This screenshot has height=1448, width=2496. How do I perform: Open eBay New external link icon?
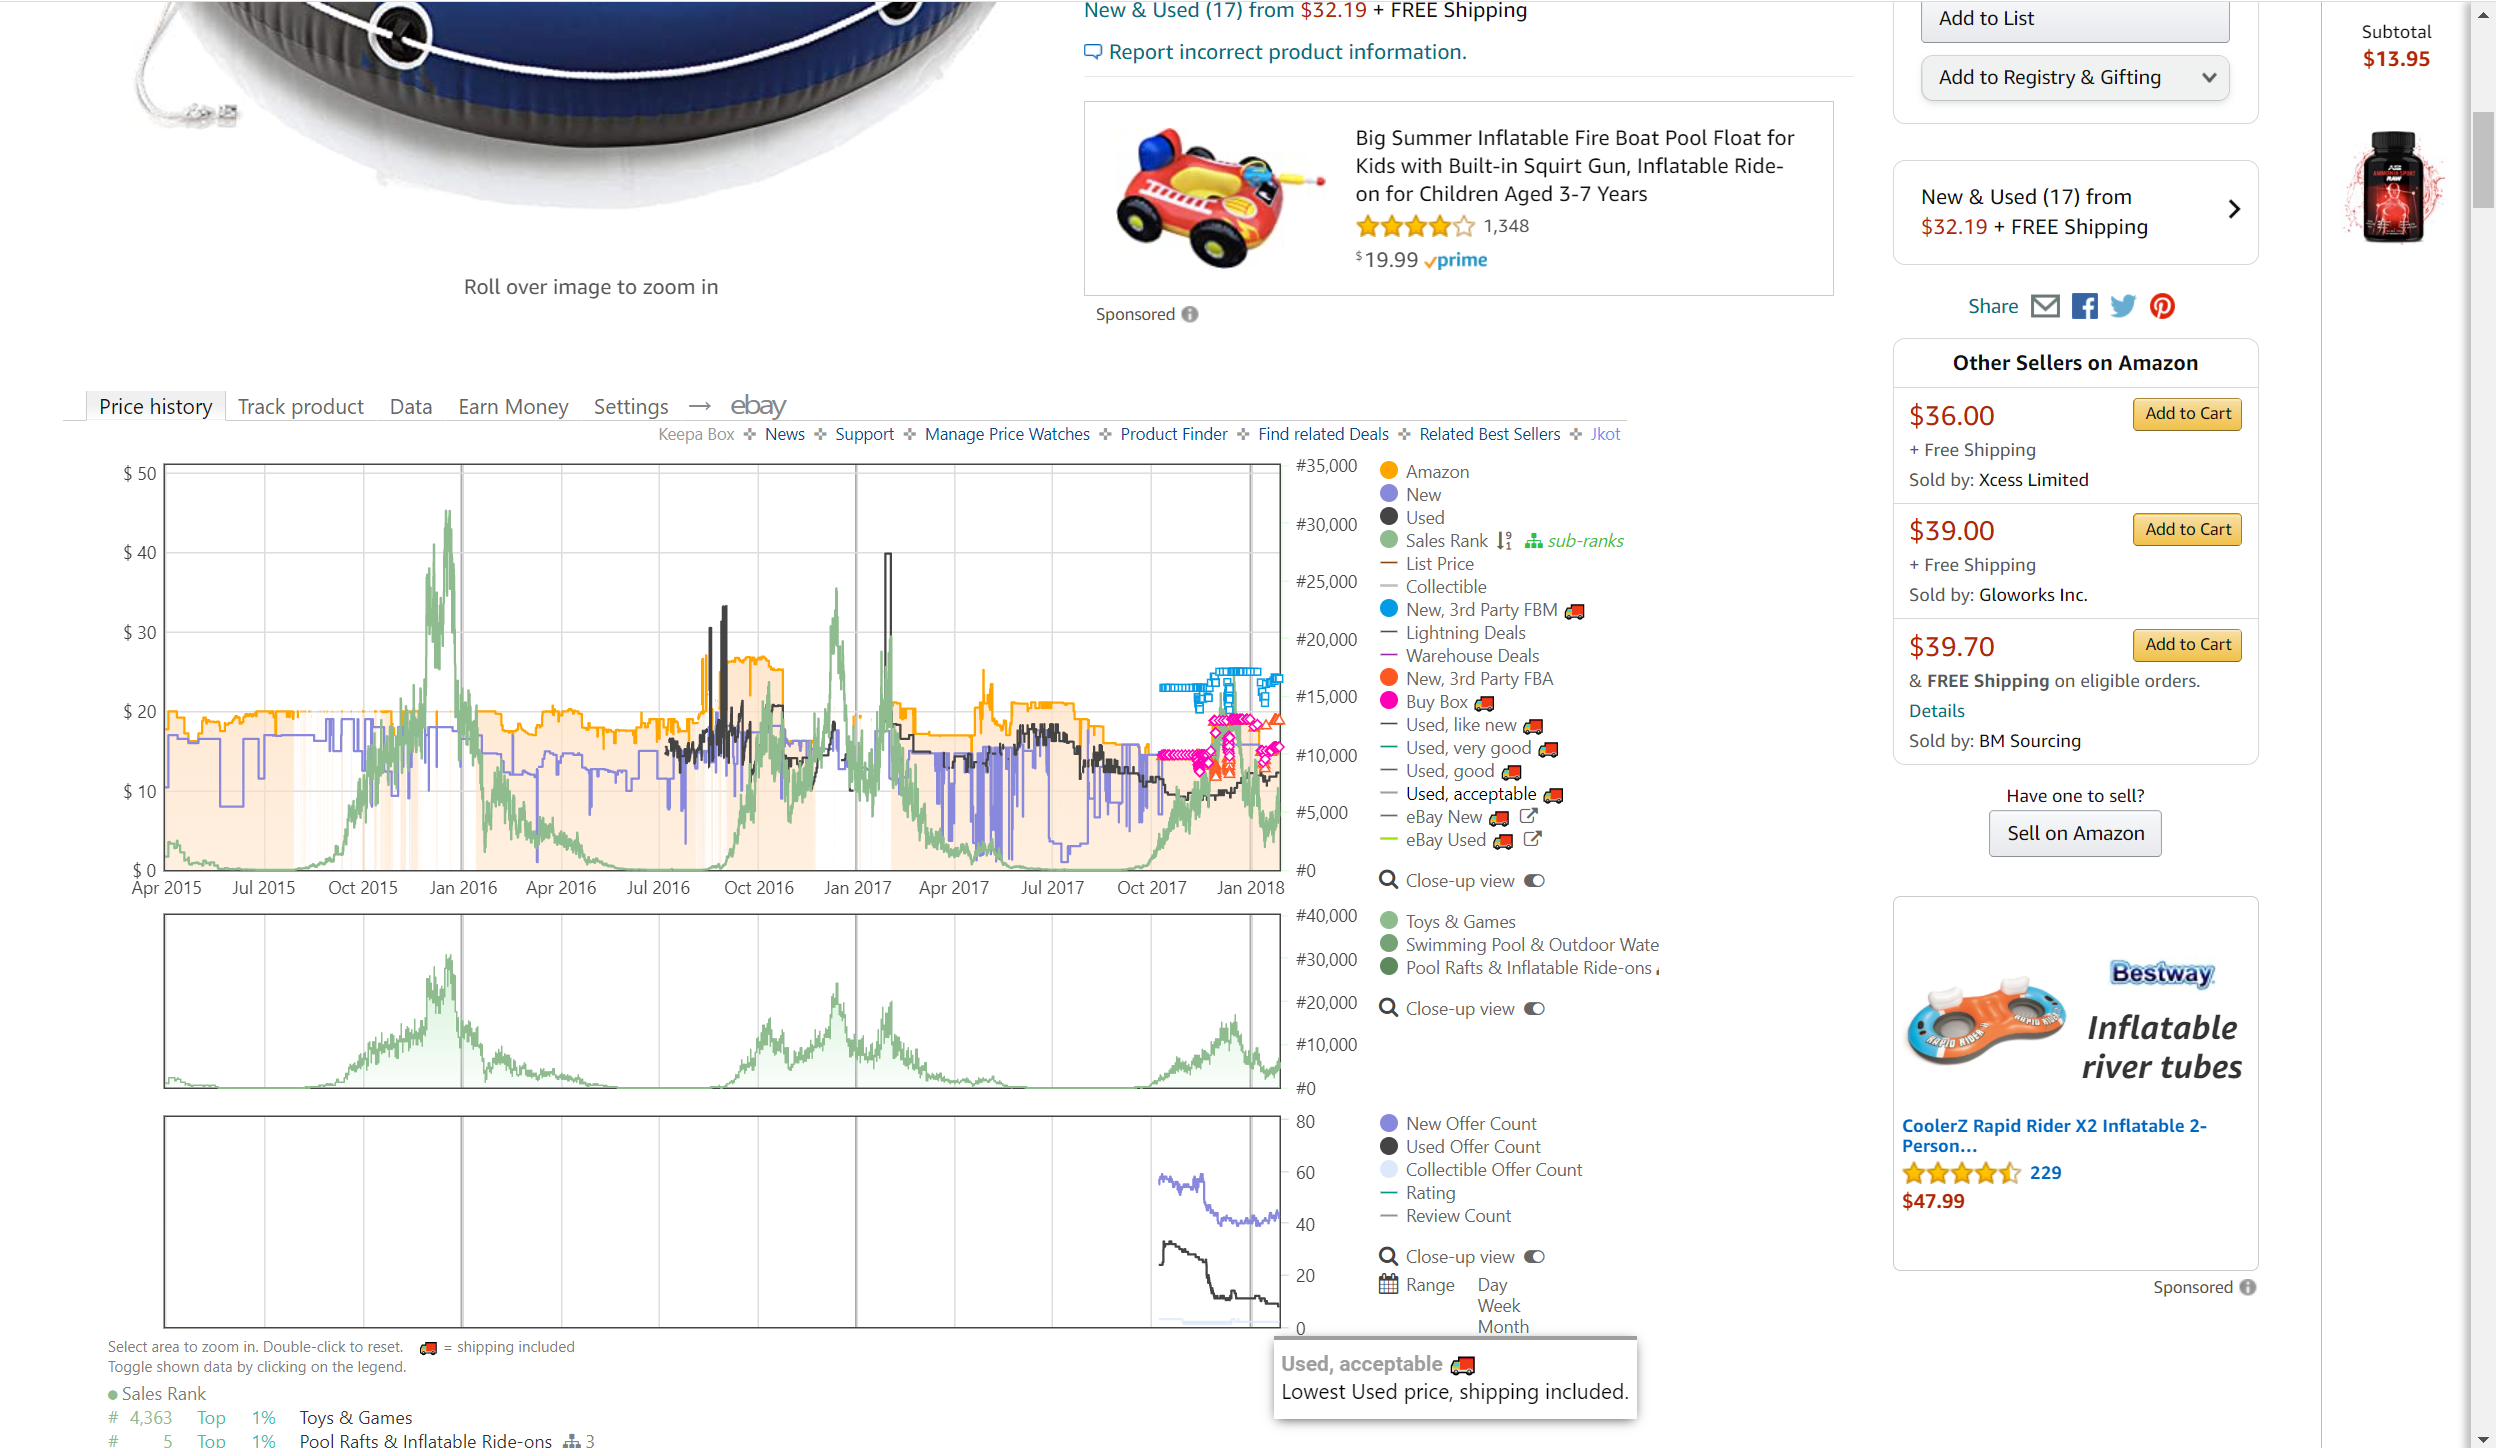click(1528, 816)
